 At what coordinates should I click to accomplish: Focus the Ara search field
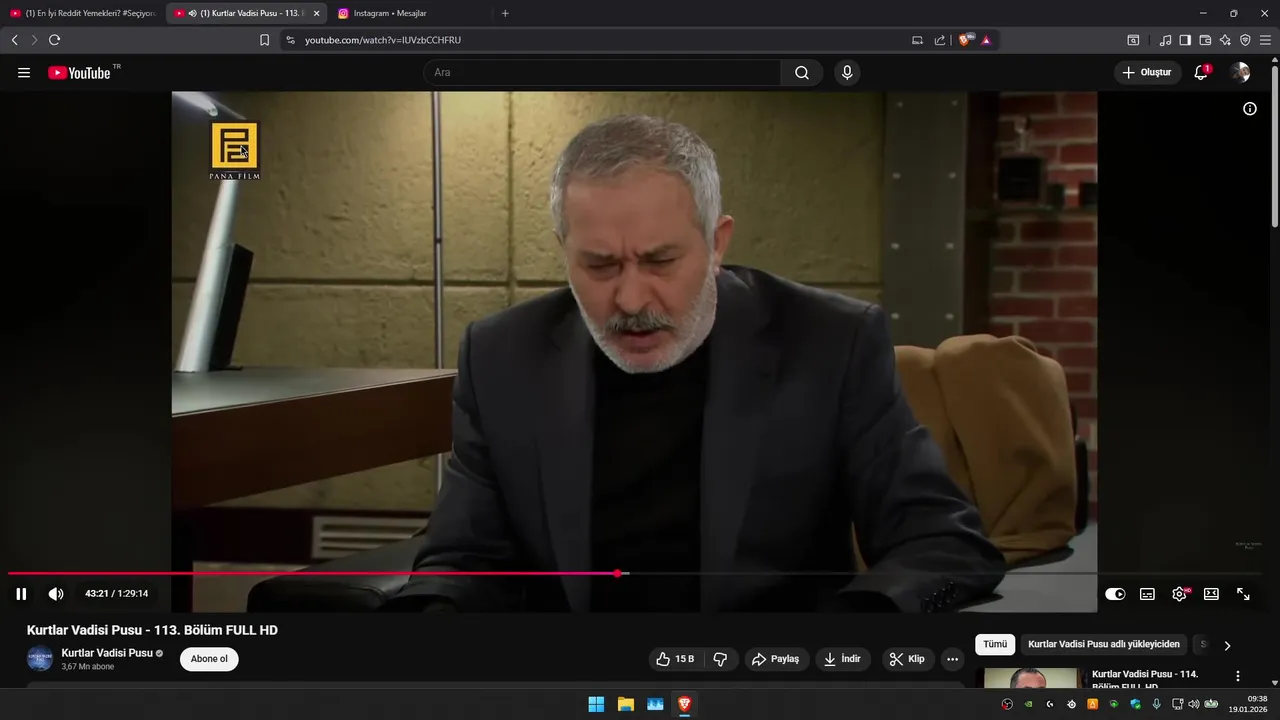point(602,73)
